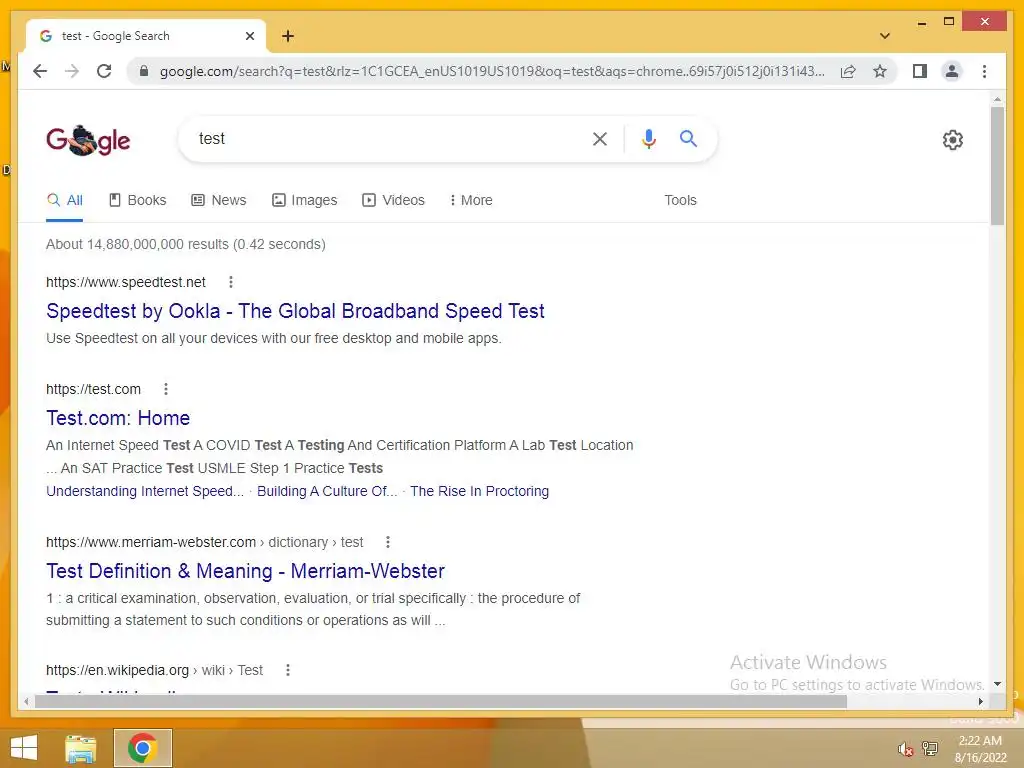Click the Google doodle logo
1024x768 pixels.
(88, 140)
